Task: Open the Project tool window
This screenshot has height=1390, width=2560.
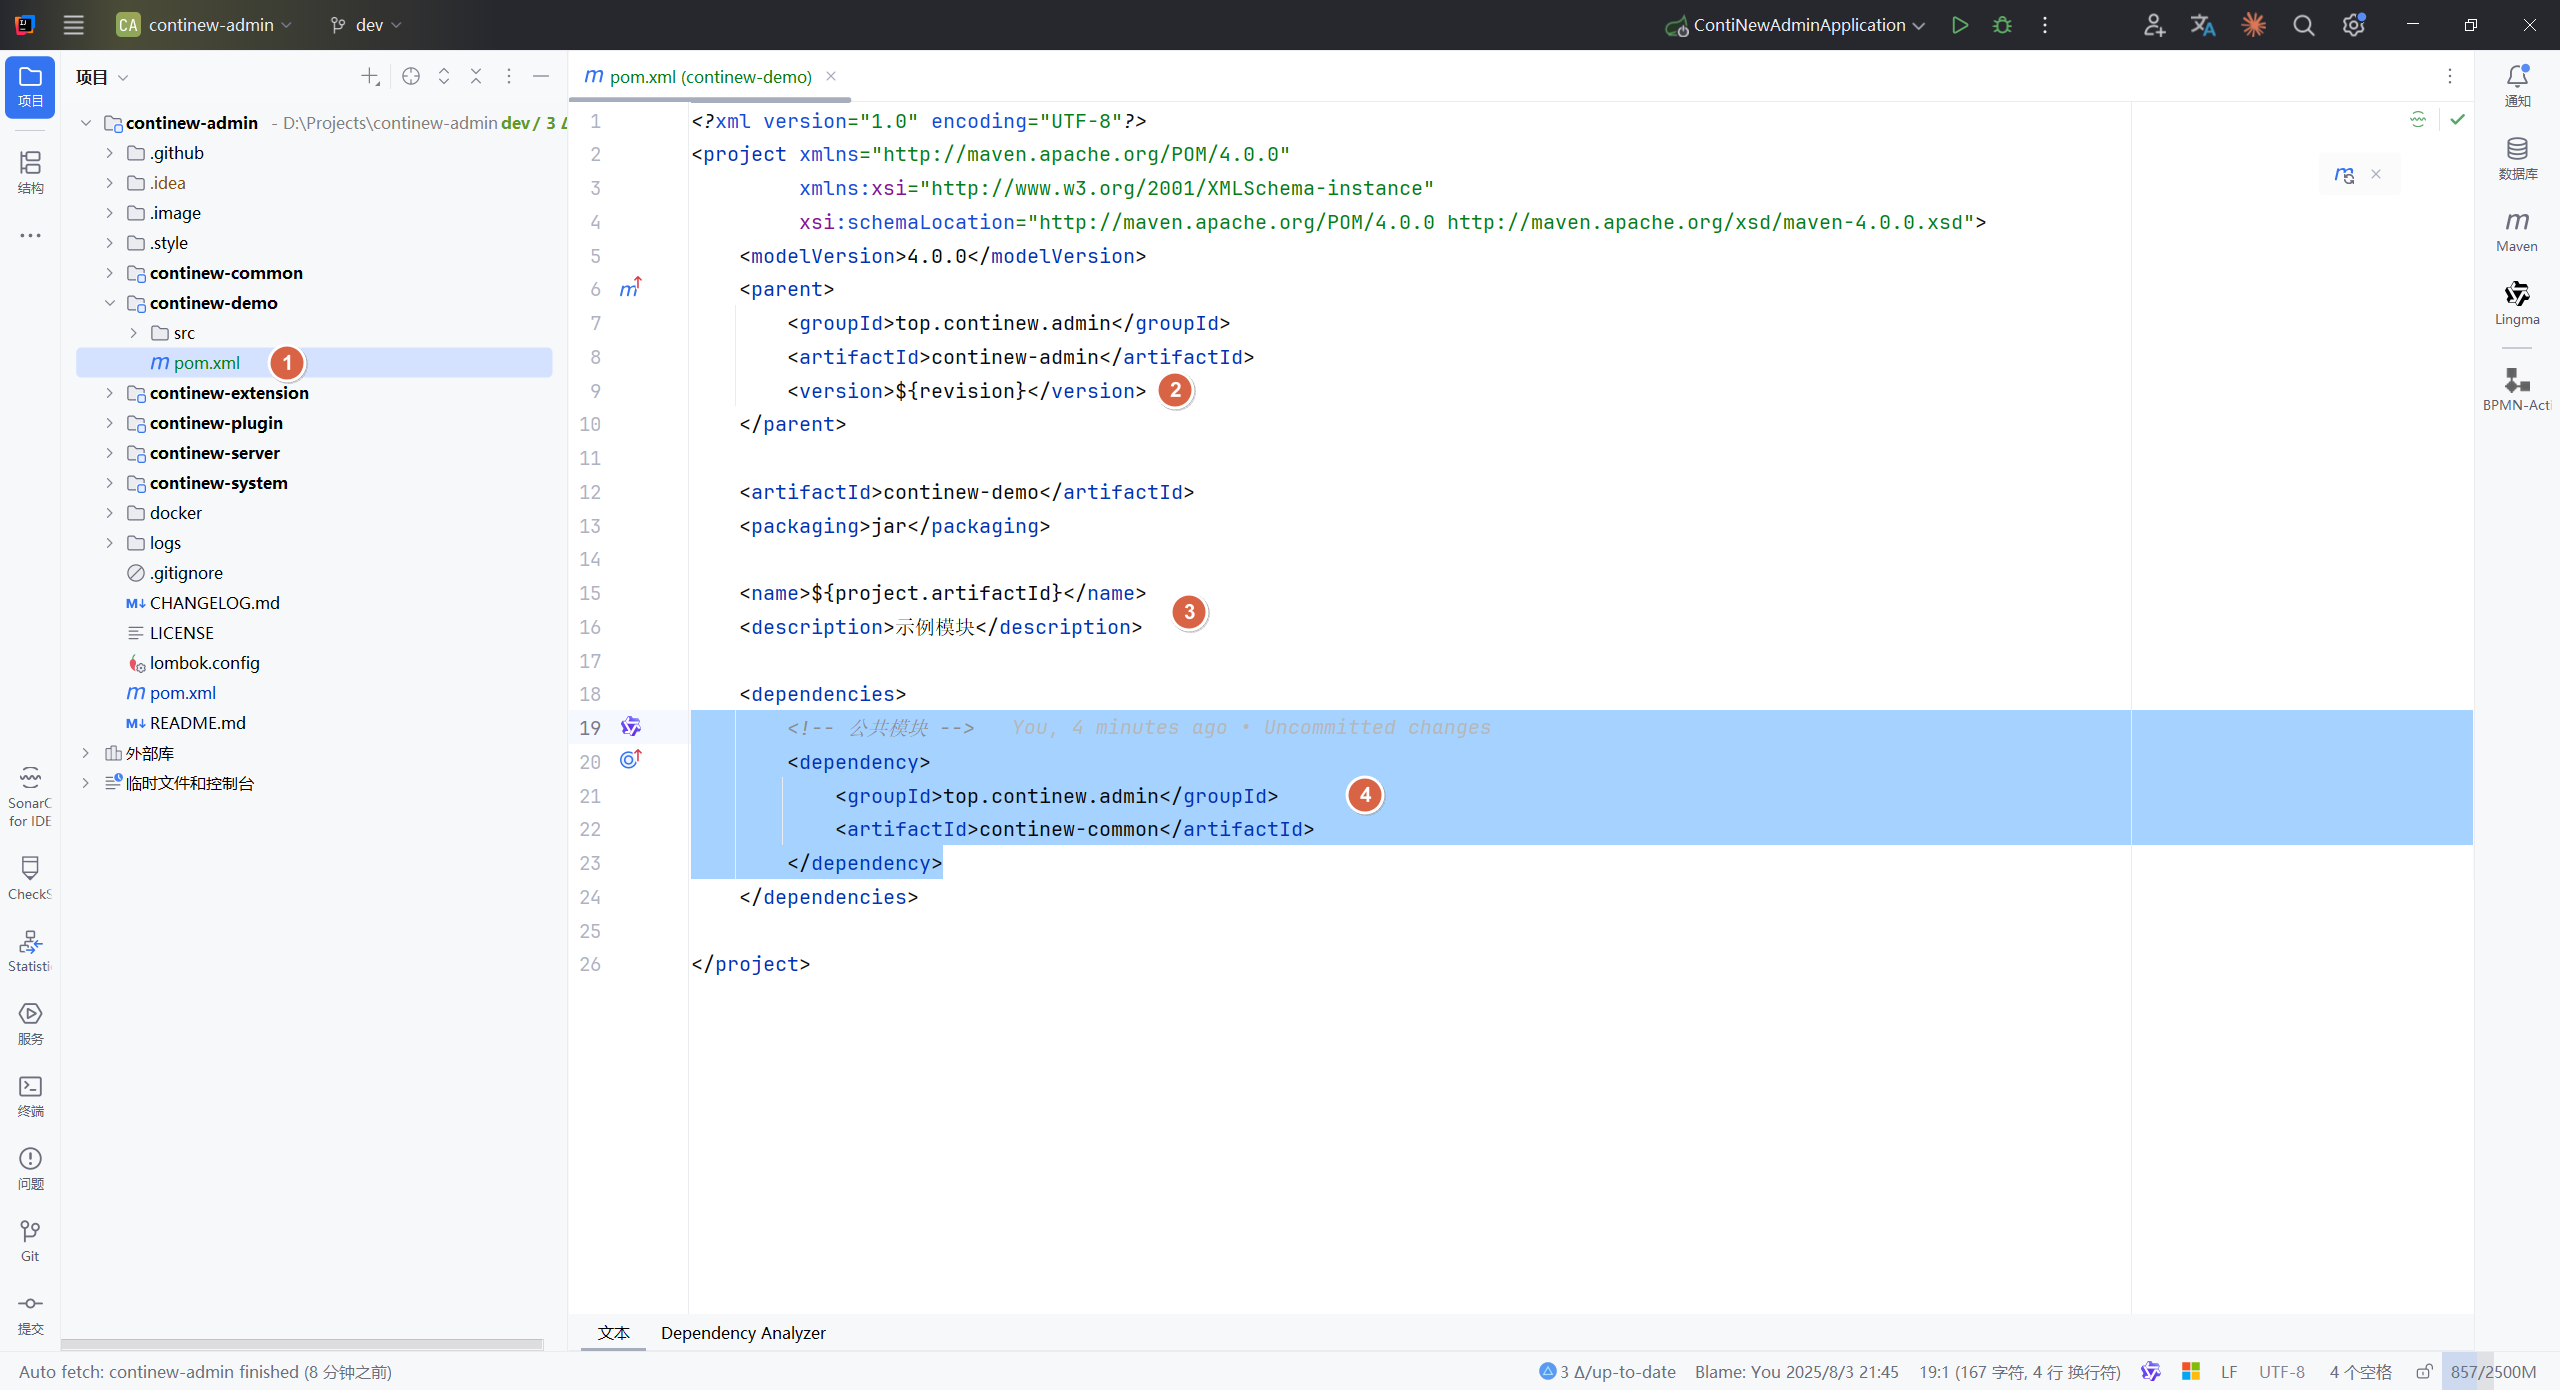Action: click(30, 87)
